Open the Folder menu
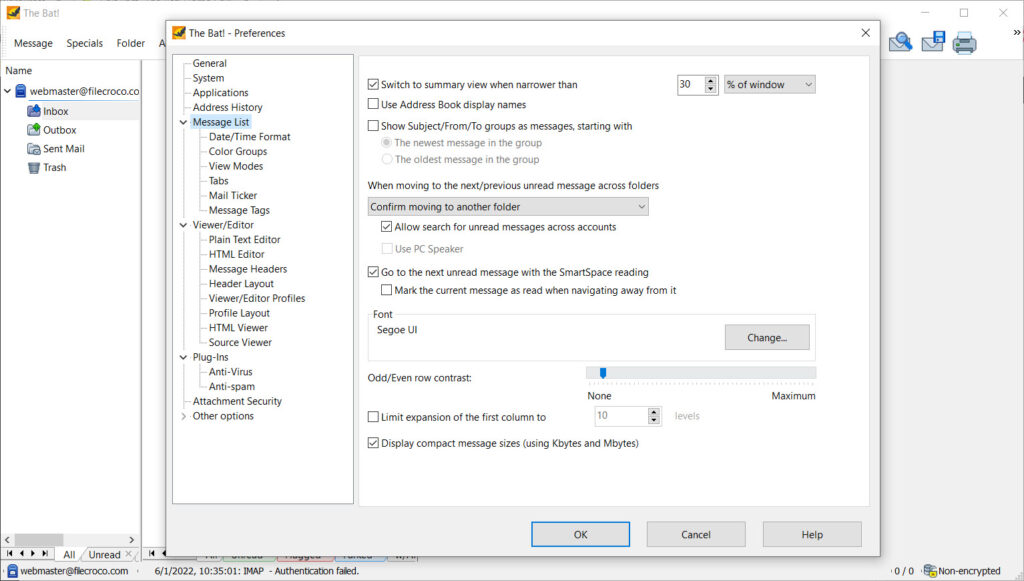 point(131,43)
